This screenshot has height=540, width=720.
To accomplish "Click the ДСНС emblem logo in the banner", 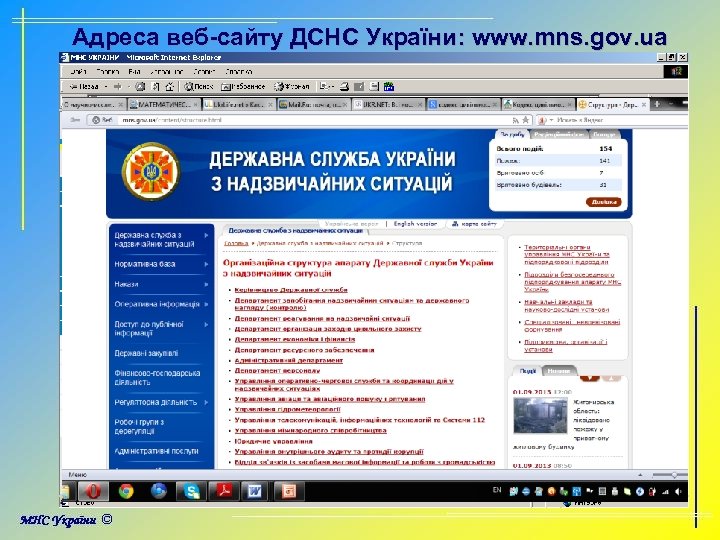I will pyautogui.click(x=151, y=172).
